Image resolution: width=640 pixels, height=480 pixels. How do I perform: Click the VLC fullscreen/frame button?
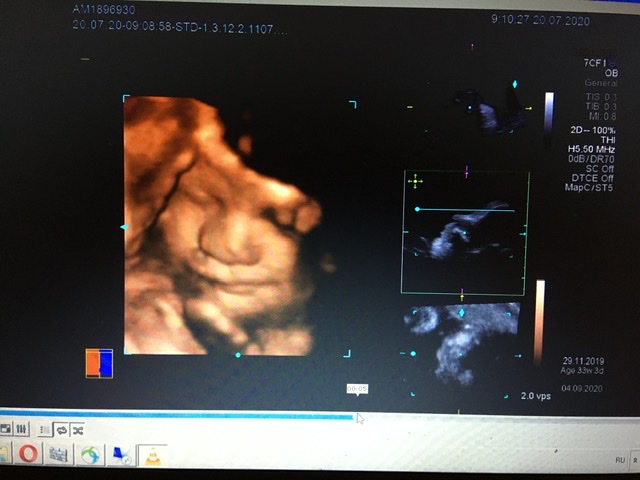[6, 429]
